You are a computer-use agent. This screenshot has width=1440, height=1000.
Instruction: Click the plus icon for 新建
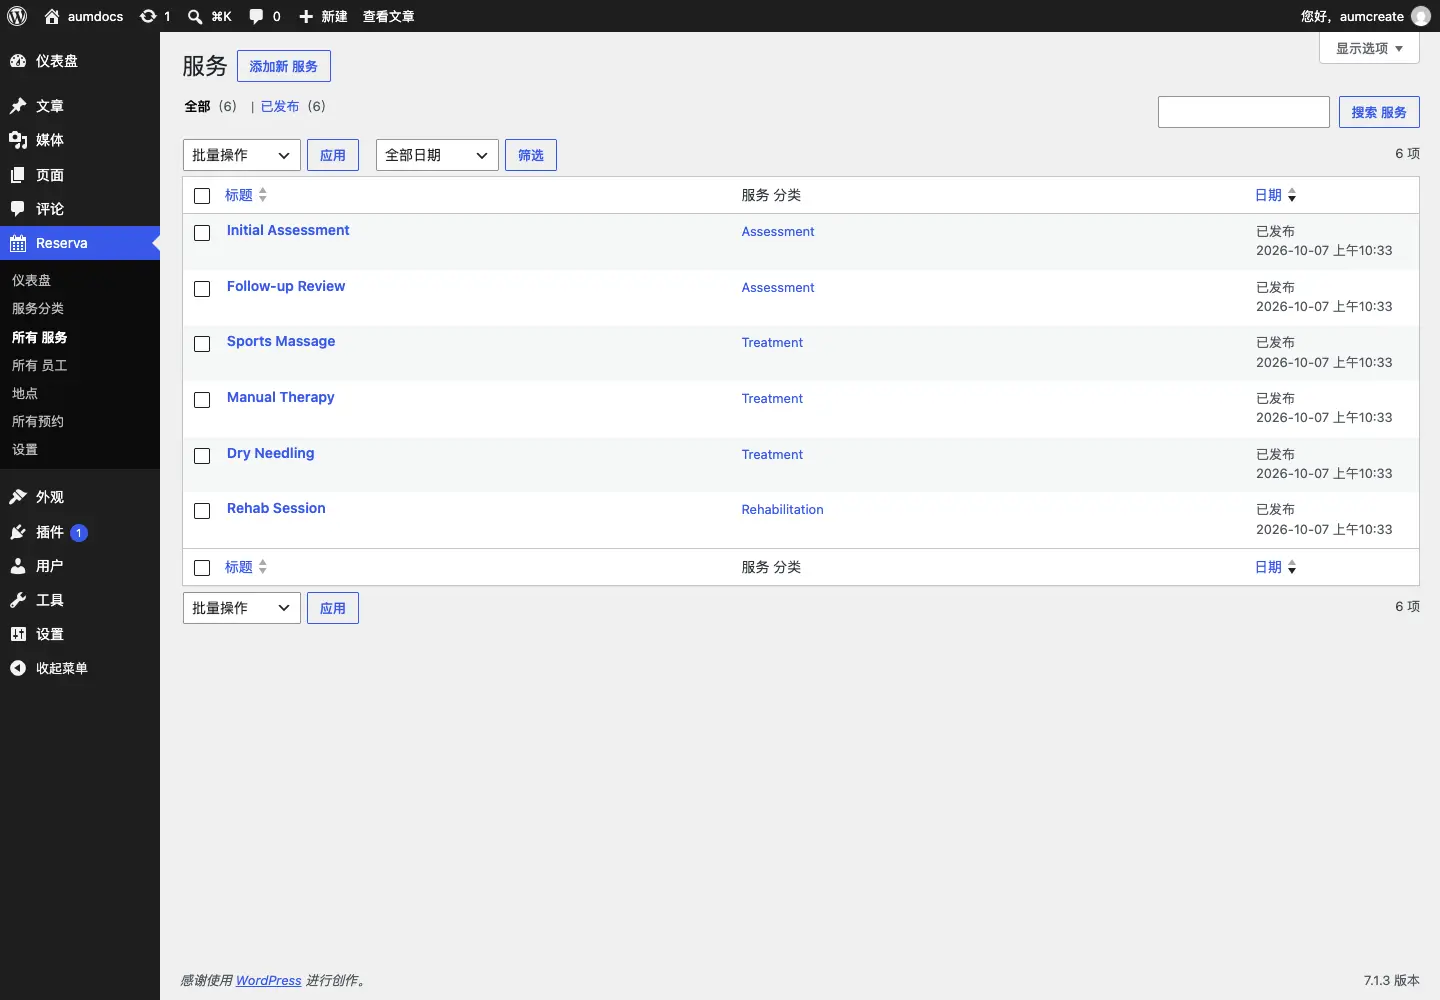click(x=306, y=16)
